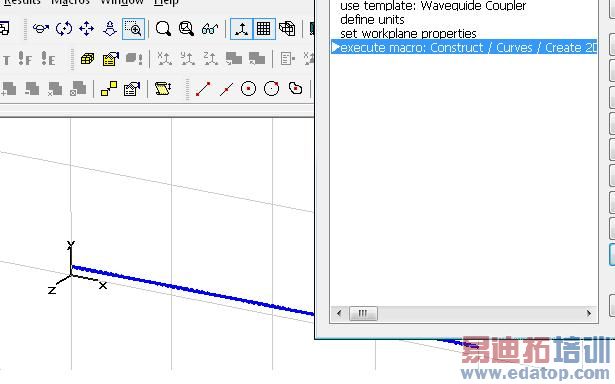Toggle the coordinate axes display
Viewport: 615px width, 384px height.
(x=241, y=29)
